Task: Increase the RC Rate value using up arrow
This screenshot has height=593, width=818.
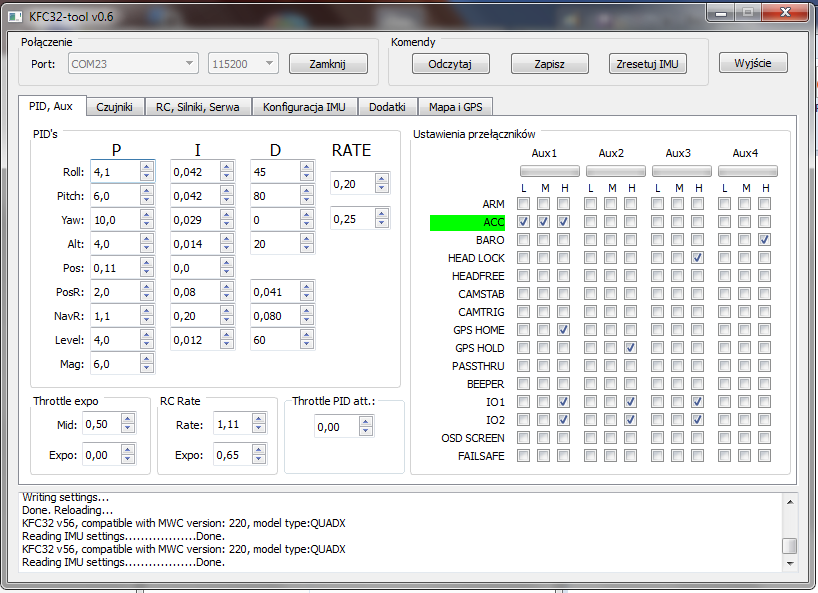Action: (x=257, y=420)
